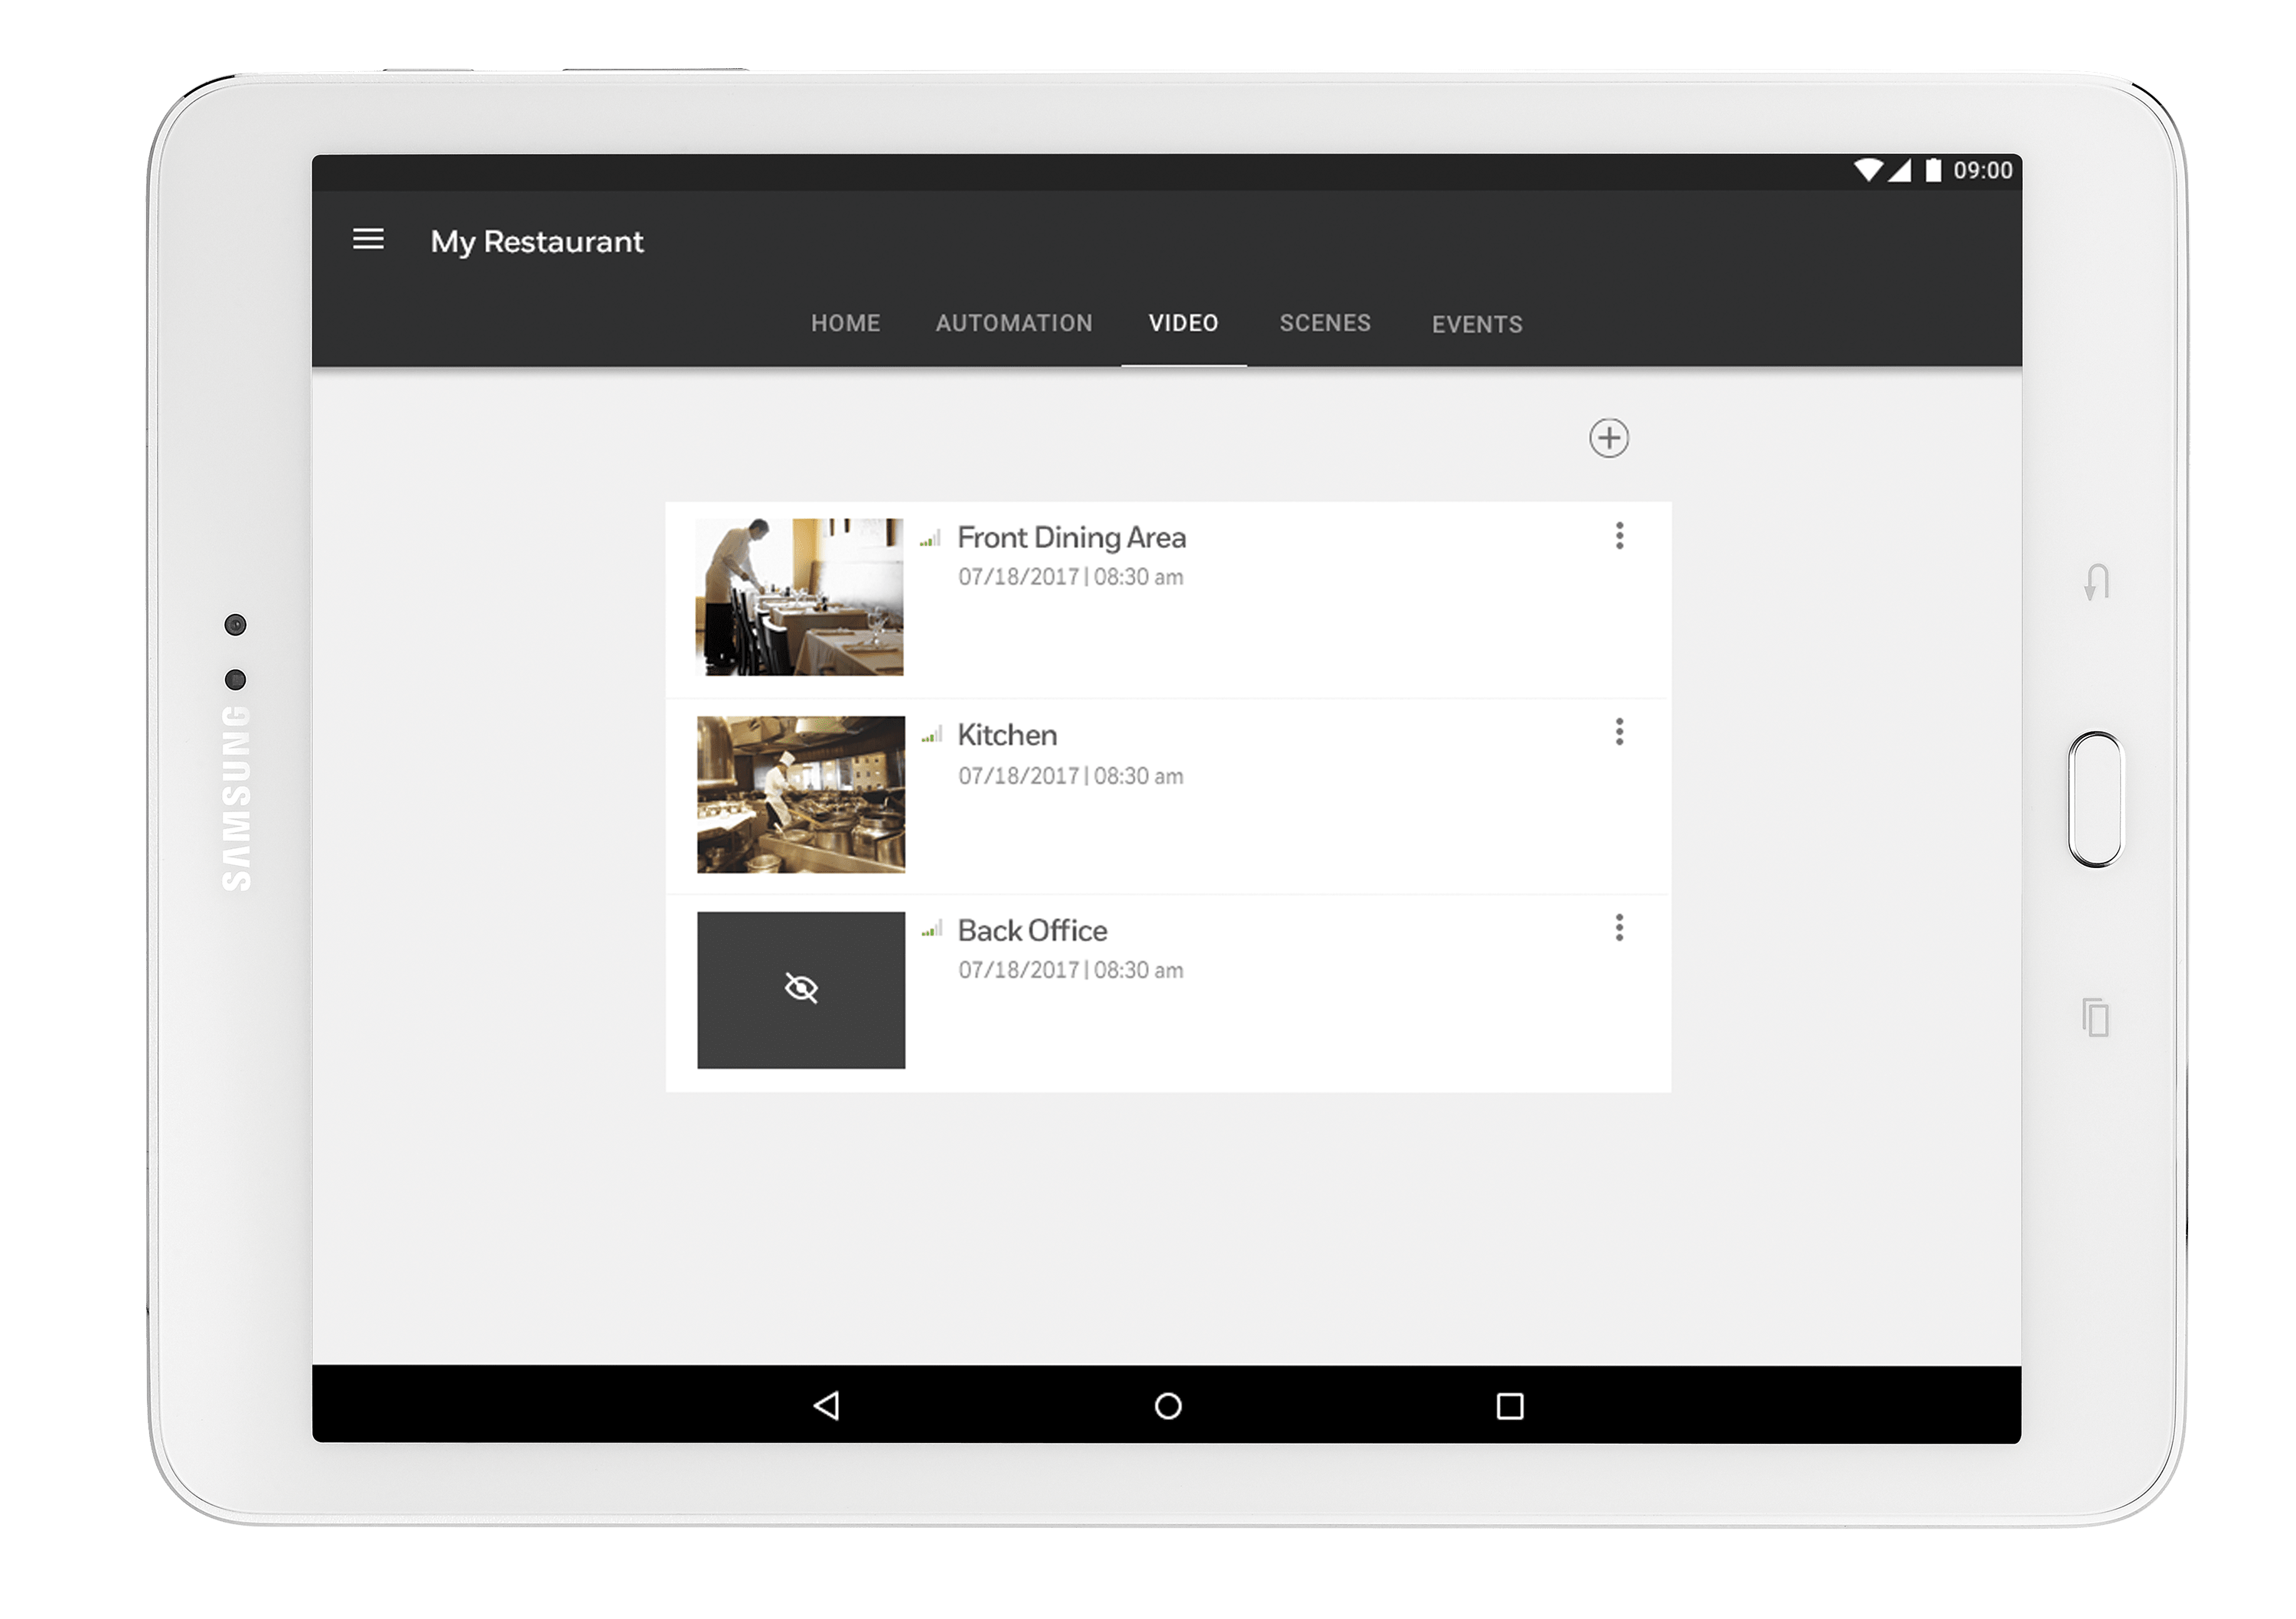
Task: Click the timestamp under Front Dining Area
Action: pos(1070,577)
